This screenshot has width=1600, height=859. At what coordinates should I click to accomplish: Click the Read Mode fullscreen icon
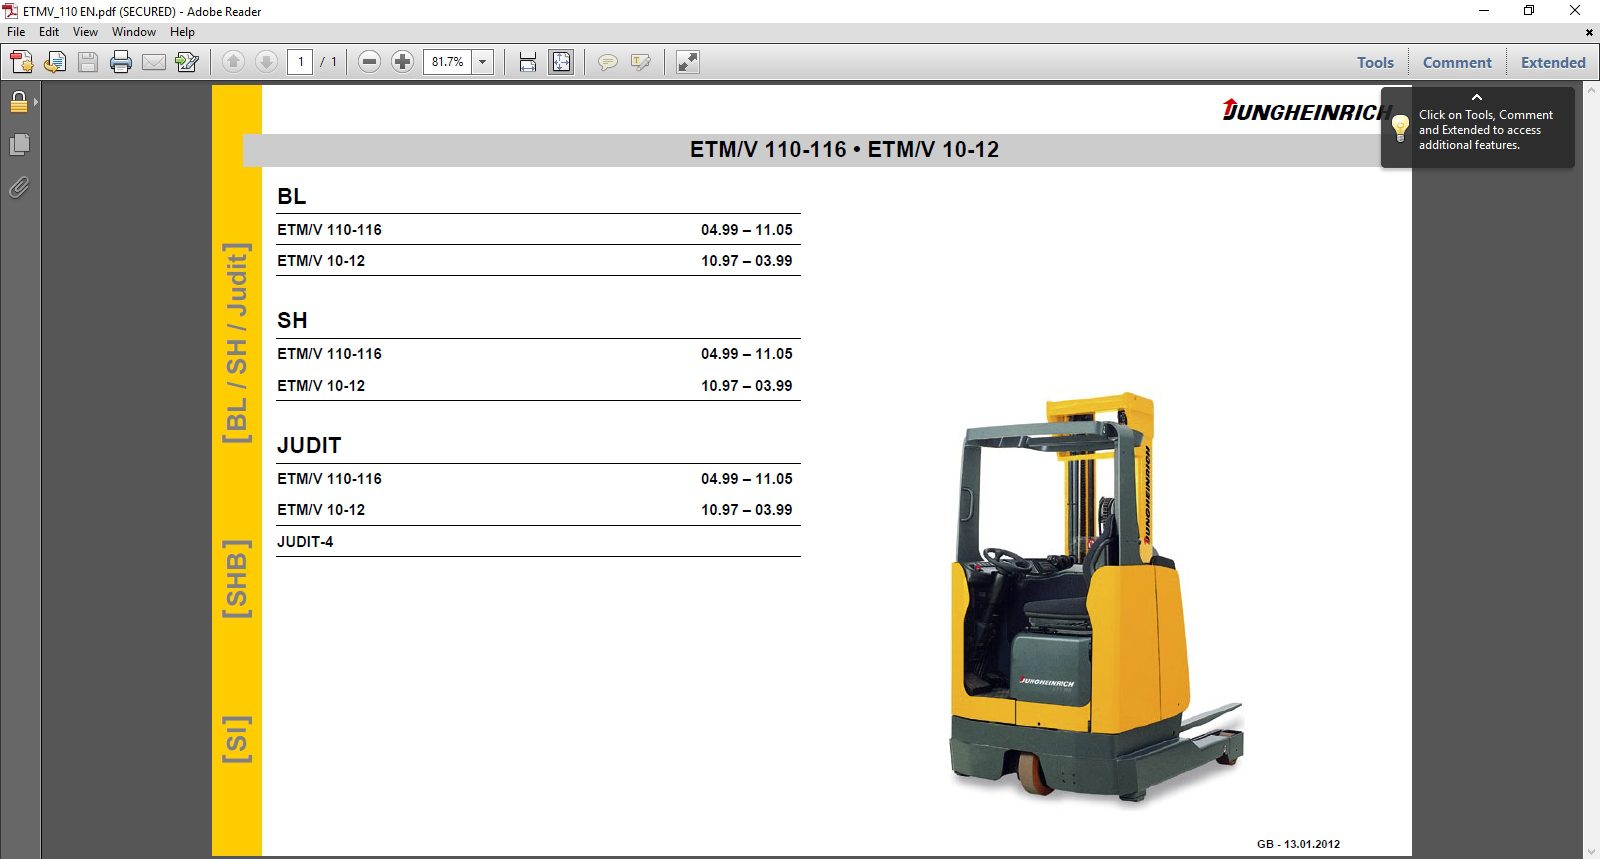tap(687, 62)
